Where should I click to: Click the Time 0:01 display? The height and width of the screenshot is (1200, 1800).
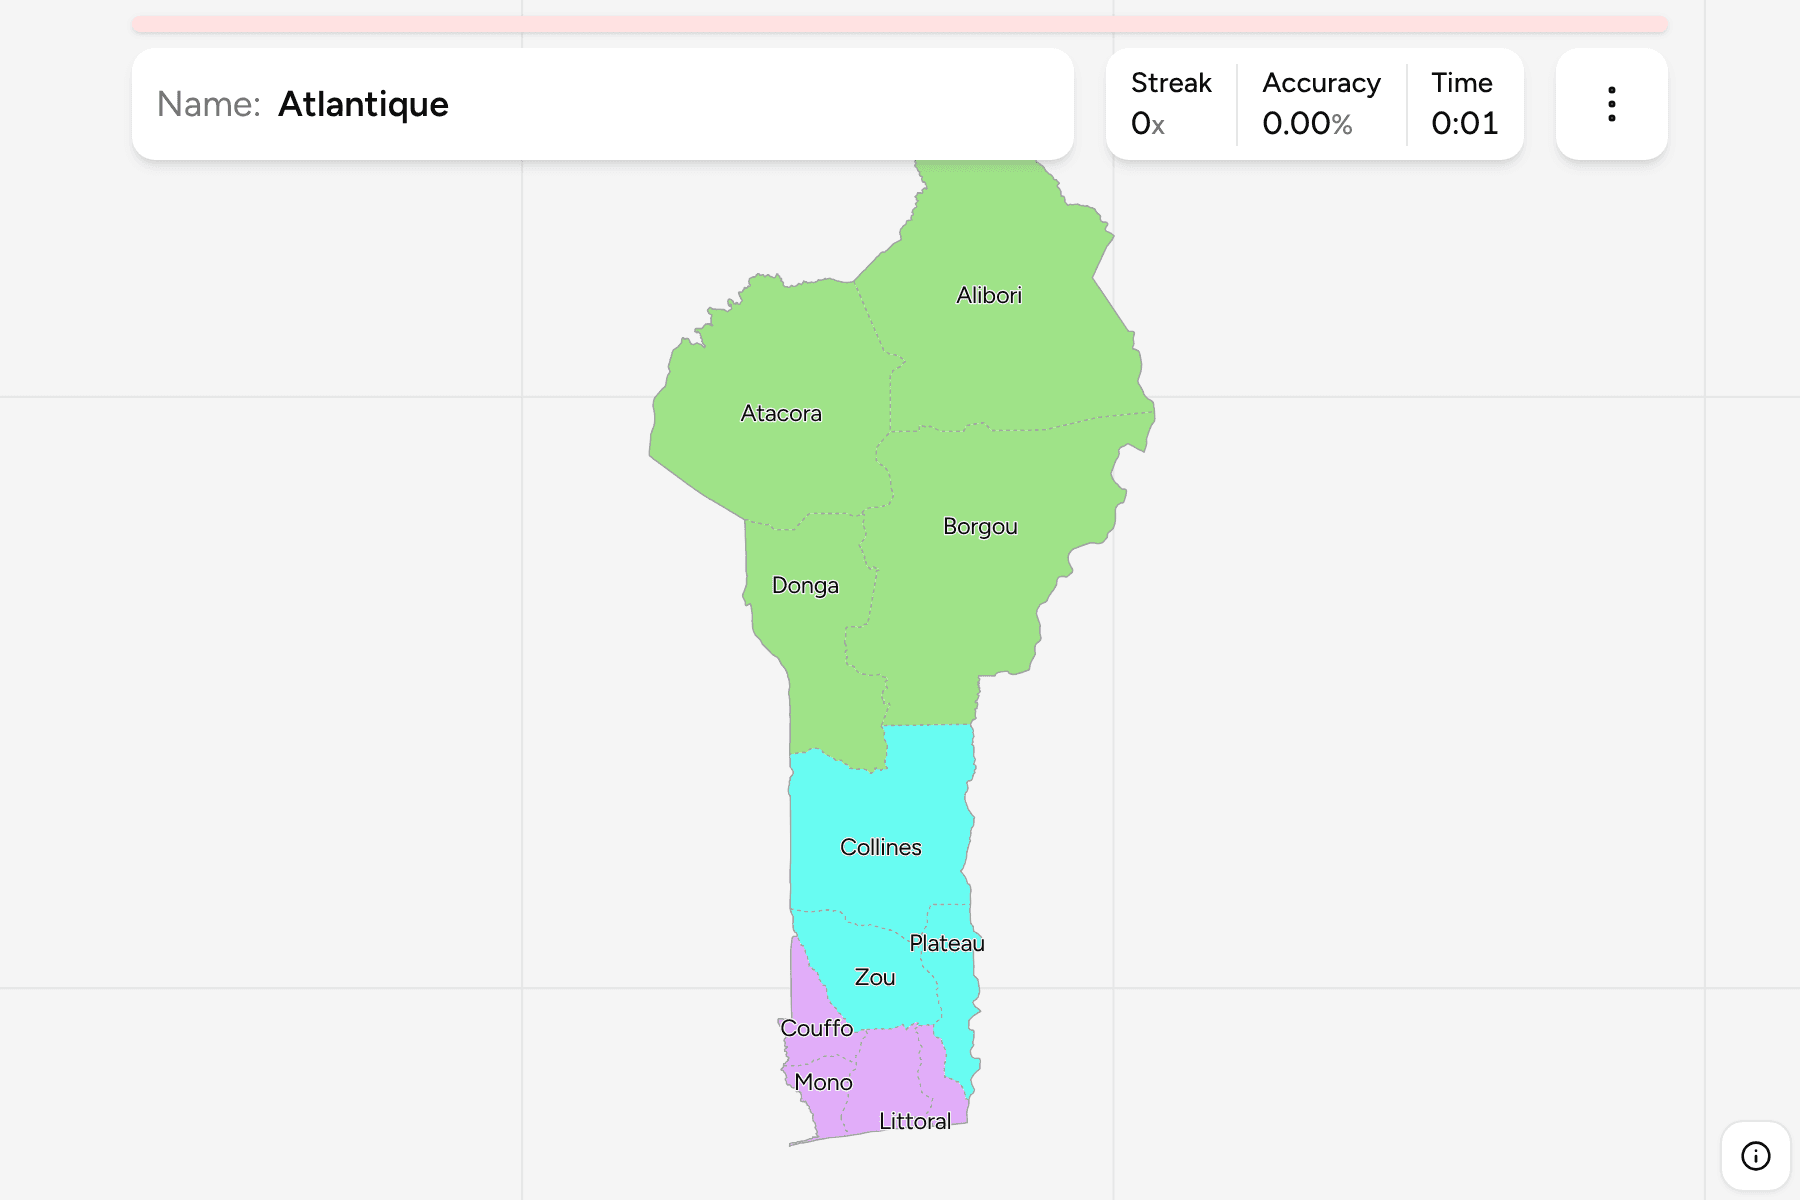coord(1464,104)
